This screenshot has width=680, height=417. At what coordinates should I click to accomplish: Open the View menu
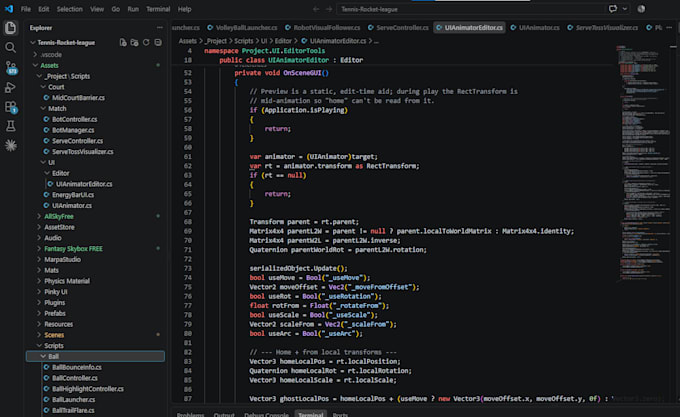(x=97, y=9)
